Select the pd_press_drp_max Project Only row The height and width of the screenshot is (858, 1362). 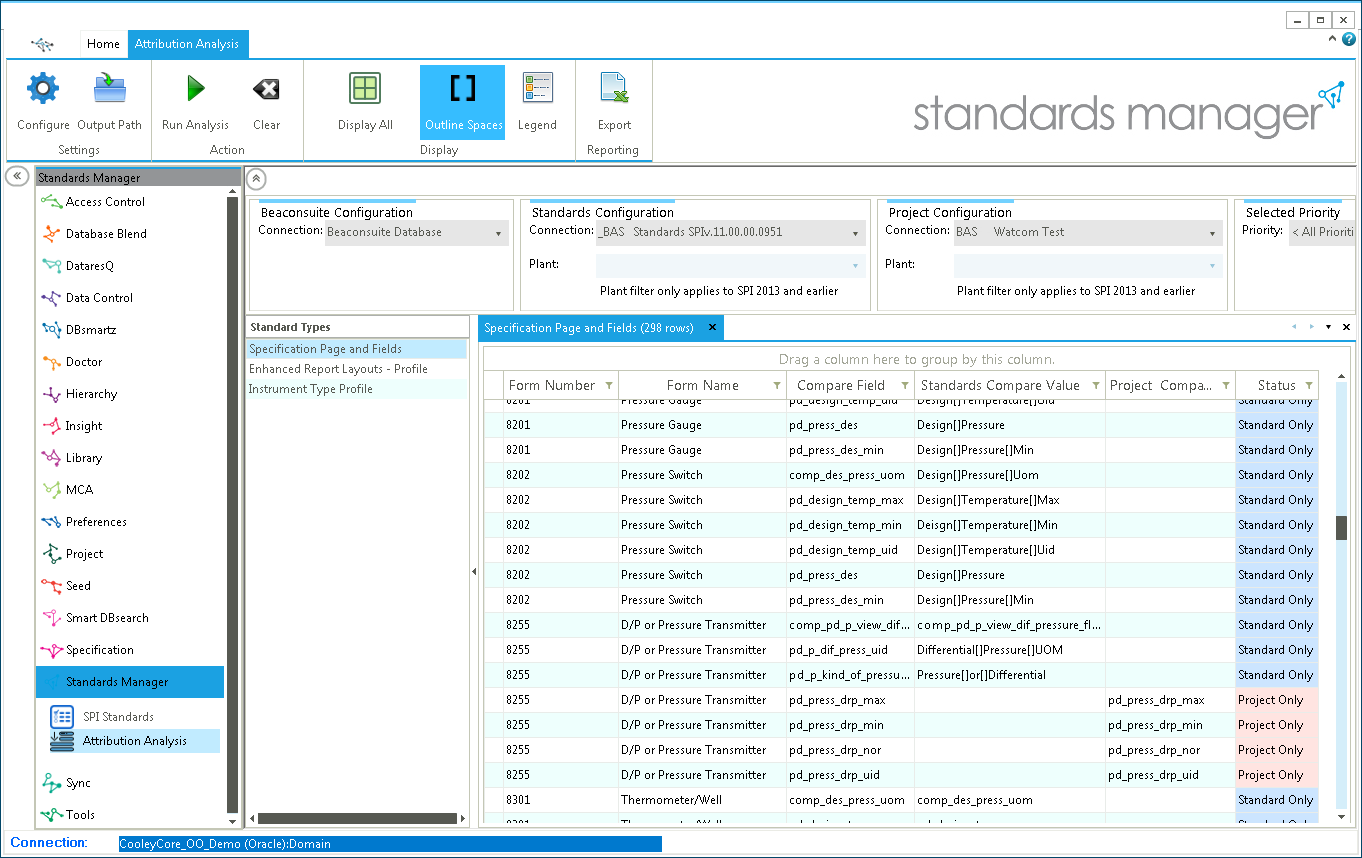coord(902,700)
